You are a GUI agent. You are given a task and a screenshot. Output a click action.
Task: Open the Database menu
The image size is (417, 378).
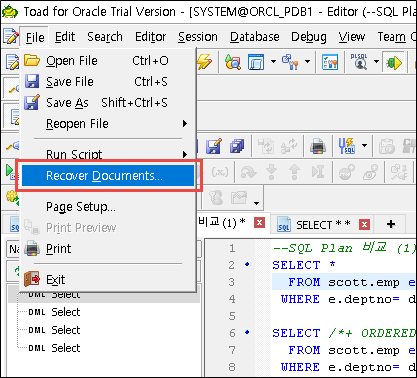pyautogui.click(x=255, y=37)
